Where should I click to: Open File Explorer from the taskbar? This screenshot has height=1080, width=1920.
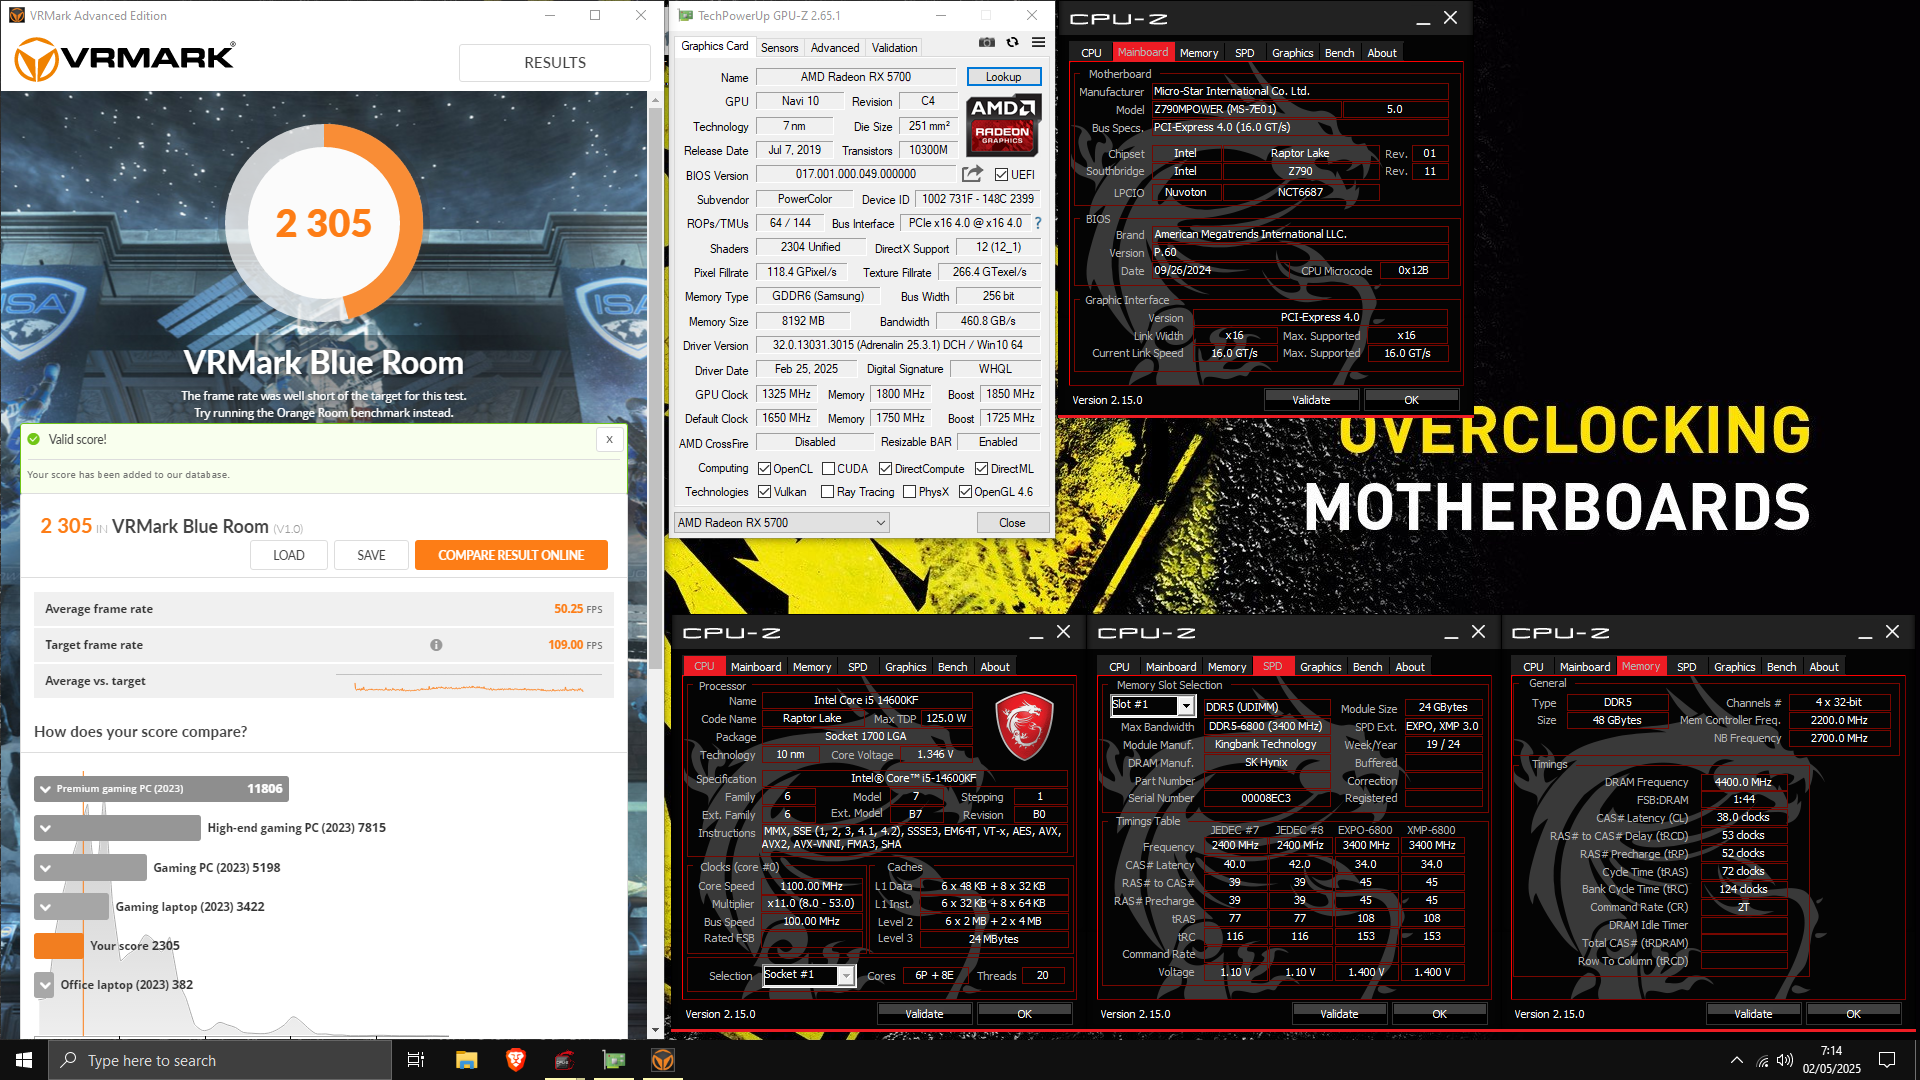tap(466, 1060)
